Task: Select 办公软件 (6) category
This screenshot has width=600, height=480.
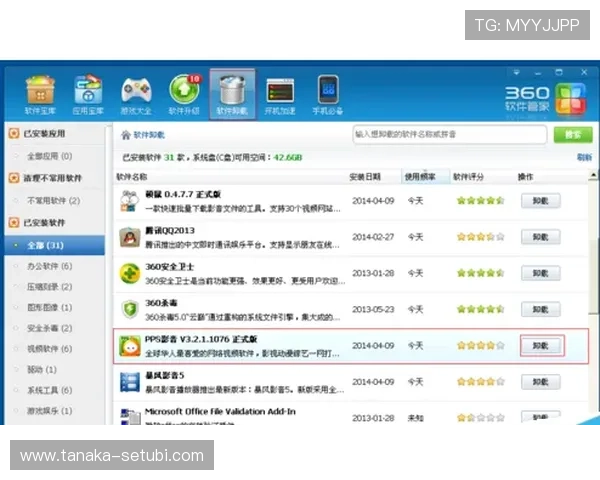Action: [x=49, y=266]
